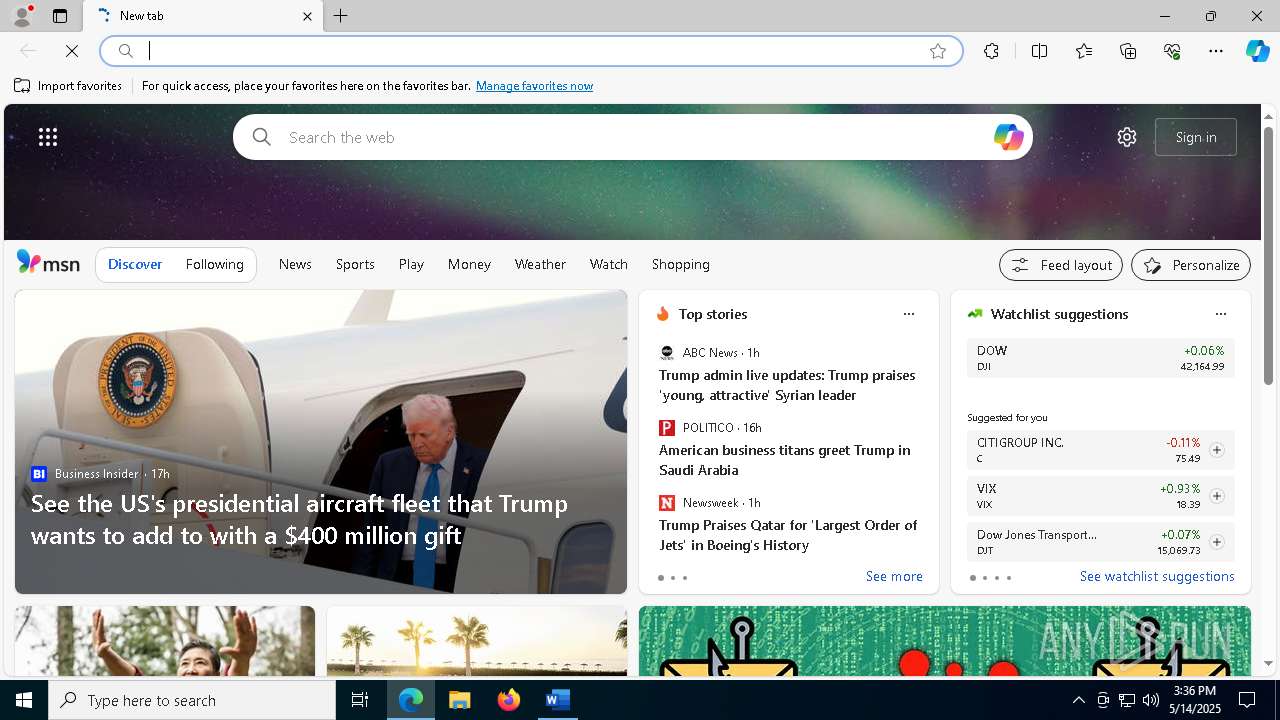
Task: Add Dow Jones Transport to watchlist
Action: (1217, 542)
